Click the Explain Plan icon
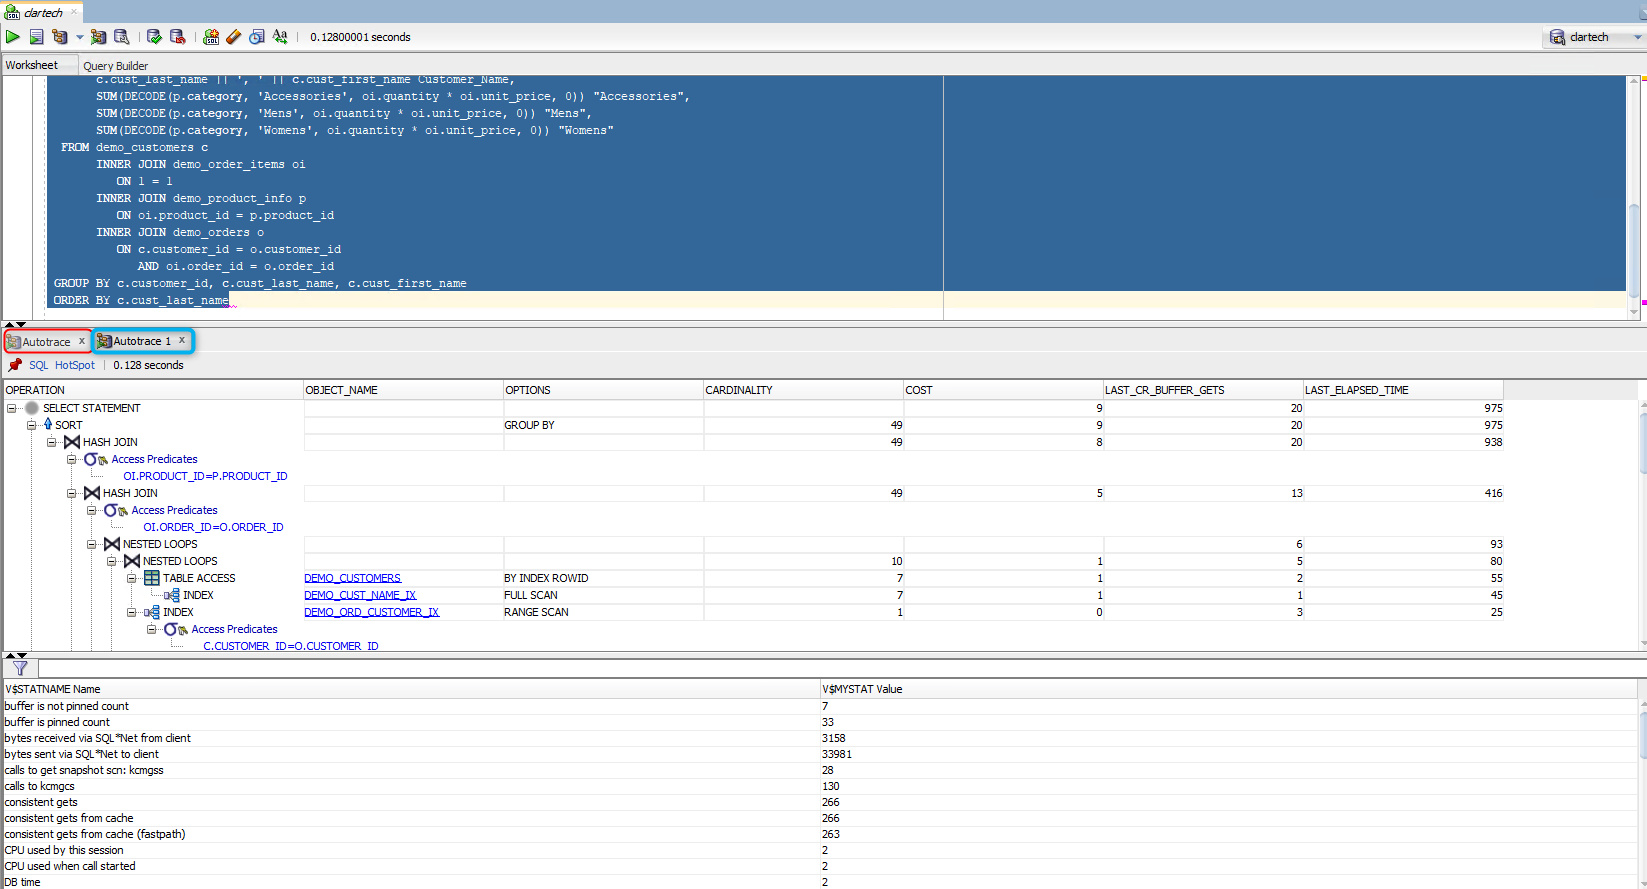This screenshot has height=889, width=1647. click(60, 37)
